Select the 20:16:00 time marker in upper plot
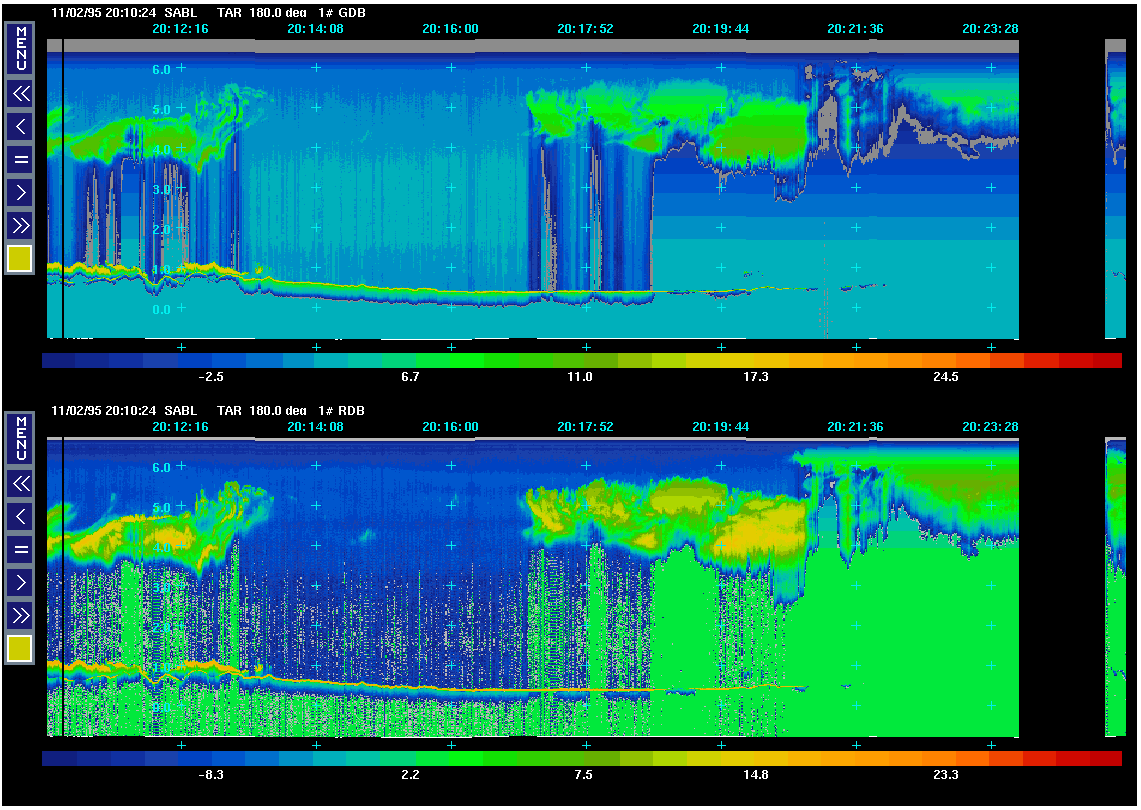This screenshot has width=1141, height=810. point(450,29)
